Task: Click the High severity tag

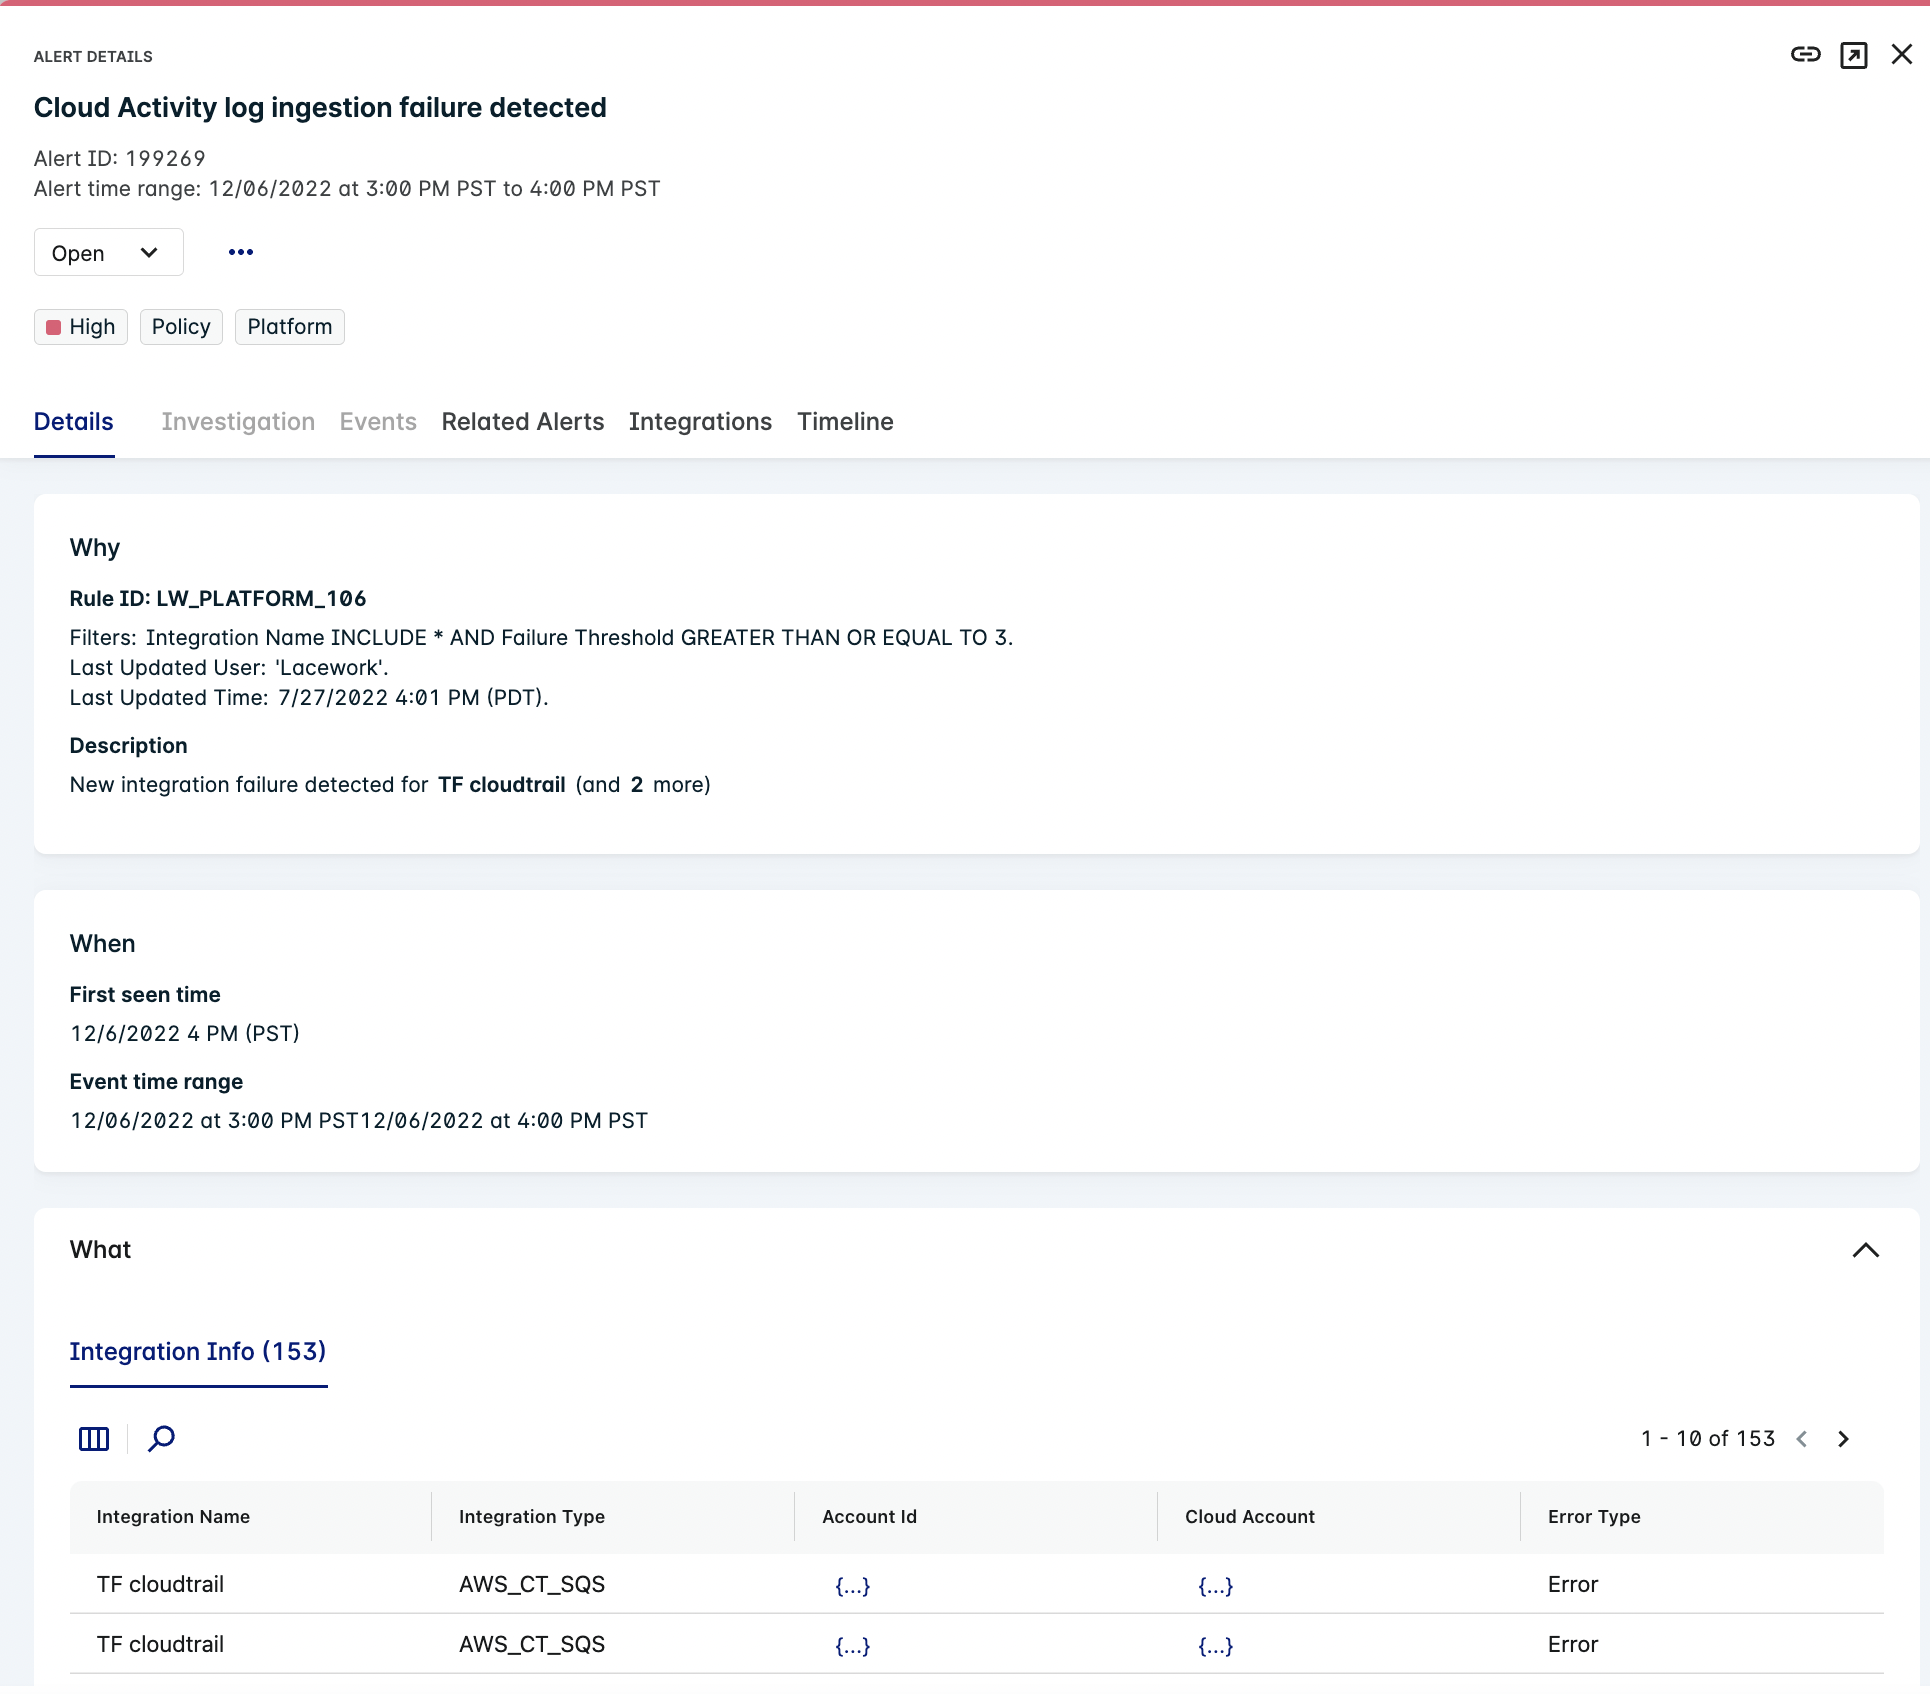Action: coord(80,326)
